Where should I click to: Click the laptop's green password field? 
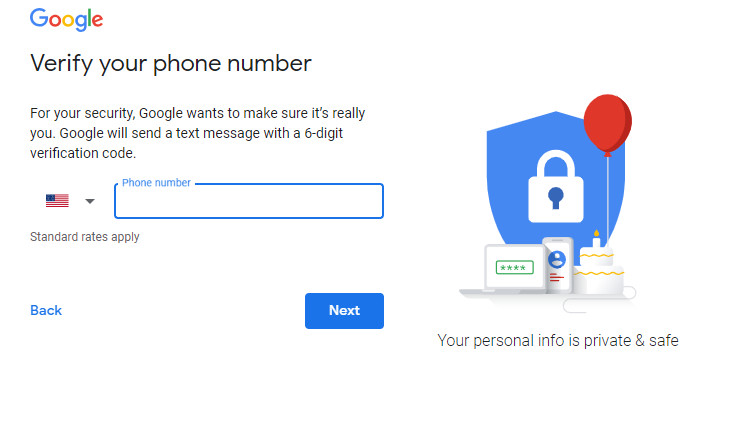coord(515,268)
